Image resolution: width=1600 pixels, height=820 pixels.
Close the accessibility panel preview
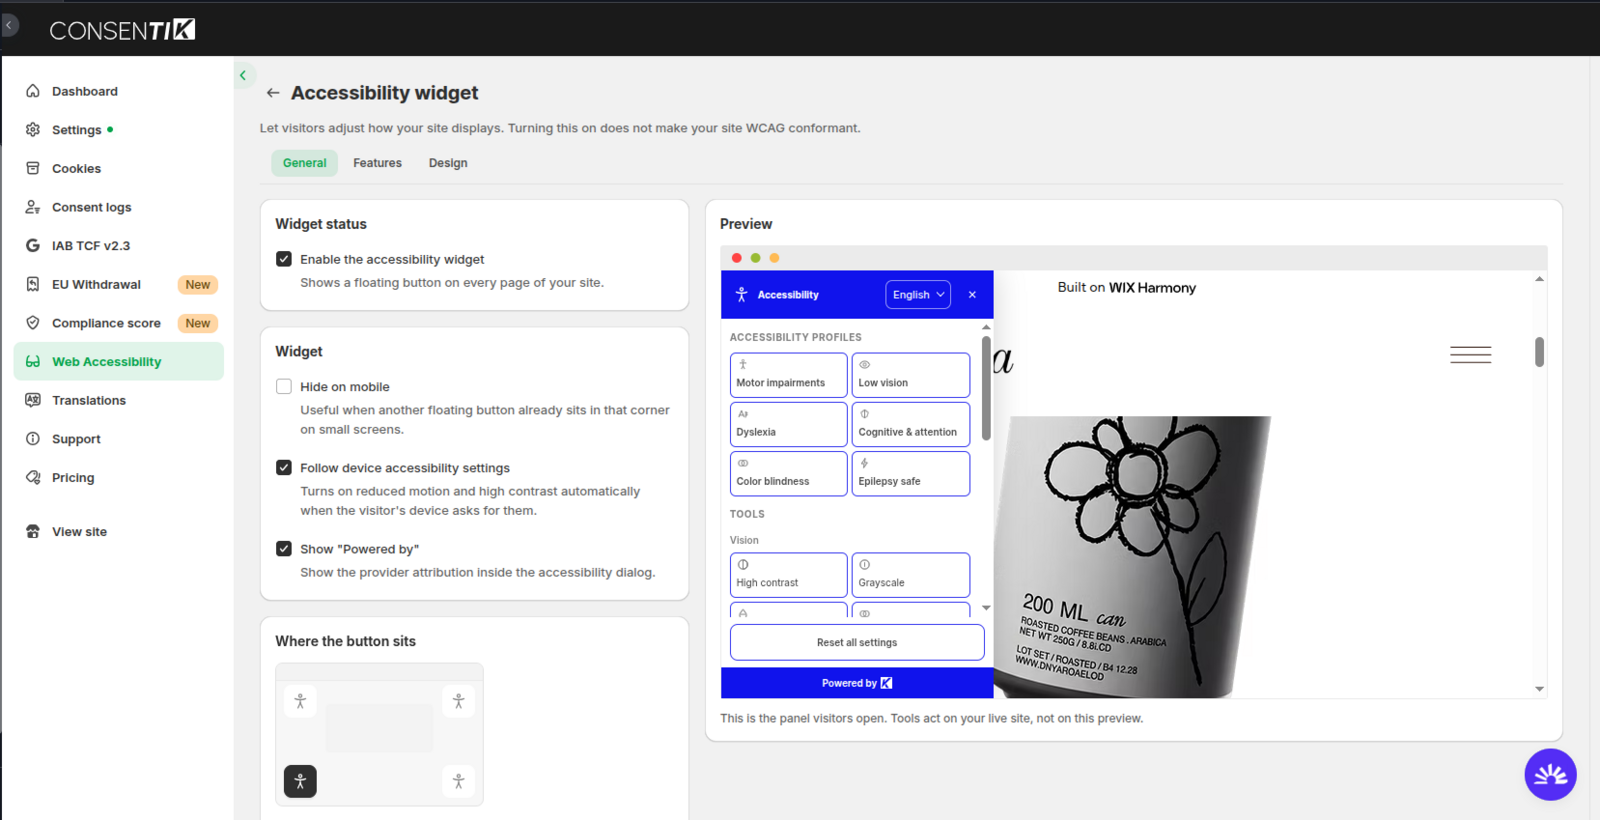pos(972,295)
